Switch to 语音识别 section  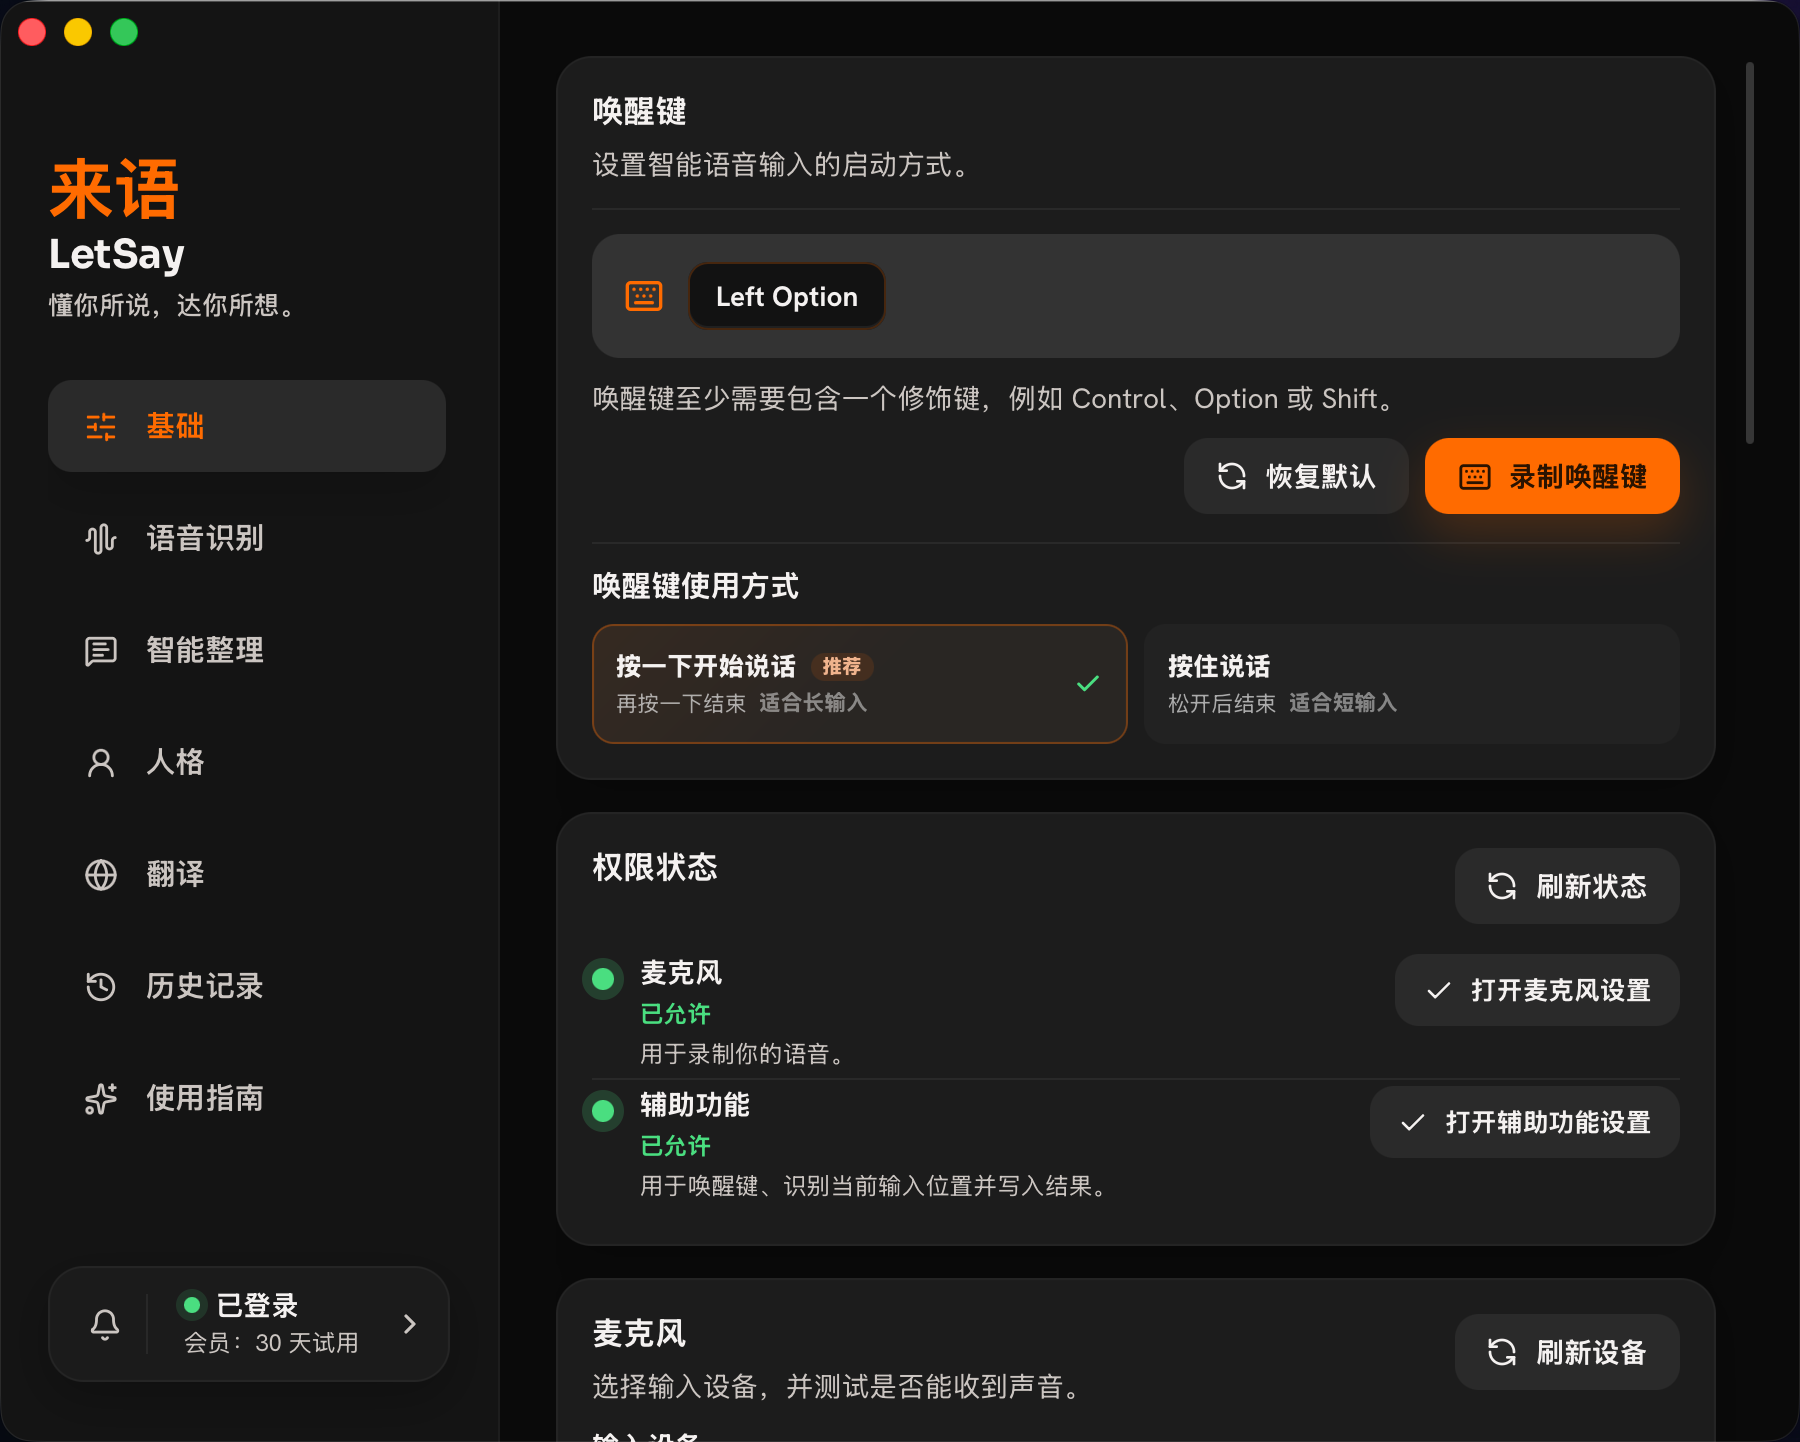pos(247,538)
